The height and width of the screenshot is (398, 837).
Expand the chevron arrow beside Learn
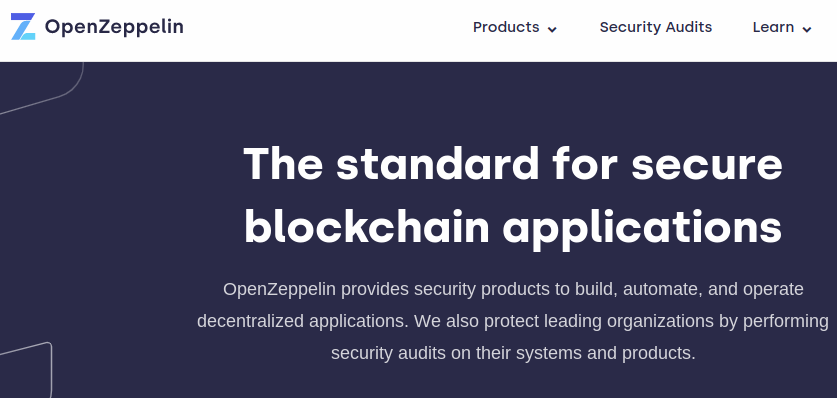click(807, 29)
